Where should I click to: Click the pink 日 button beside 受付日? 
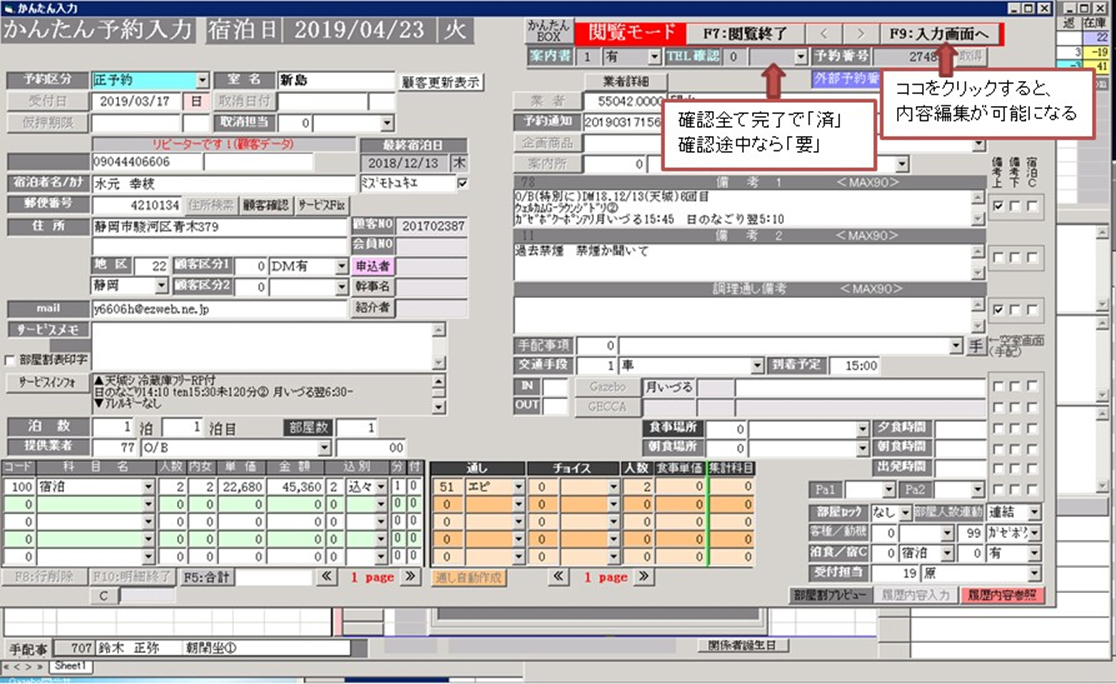[x=197, y=101]
